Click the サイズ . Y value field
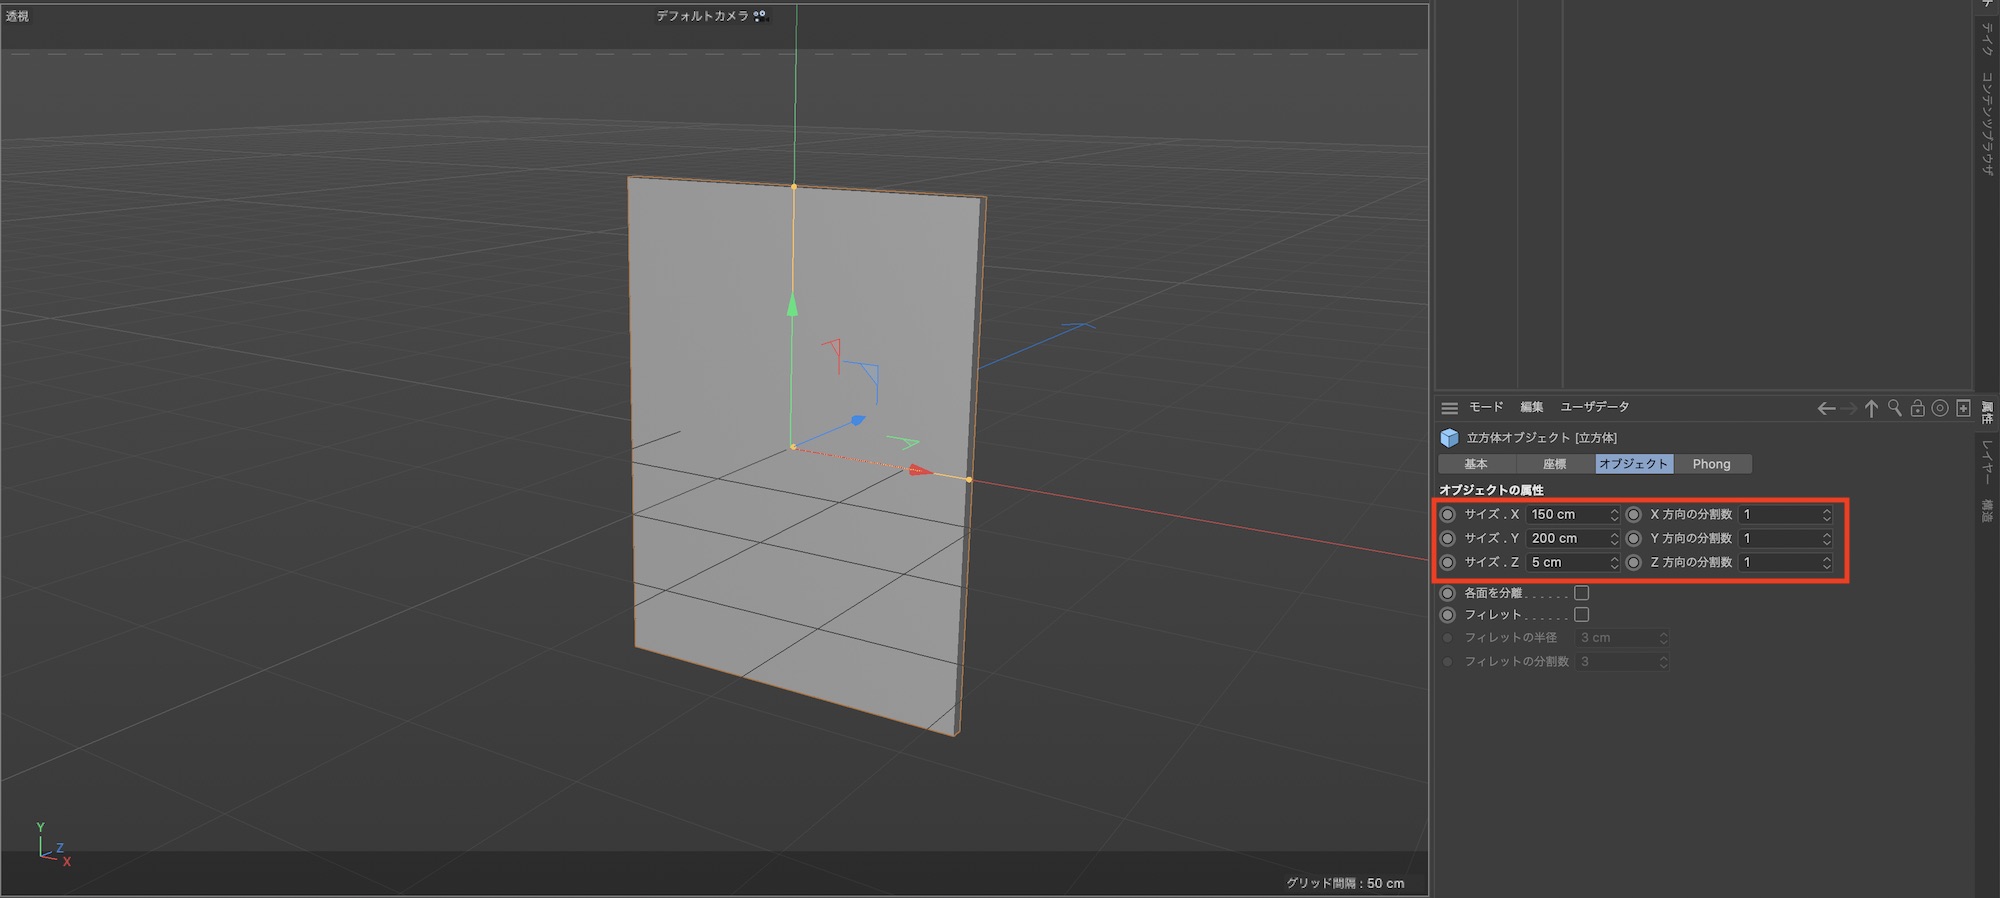The height and width of the screenshot is (898, 2000). pyautogui.click(x=1566, y=539)
